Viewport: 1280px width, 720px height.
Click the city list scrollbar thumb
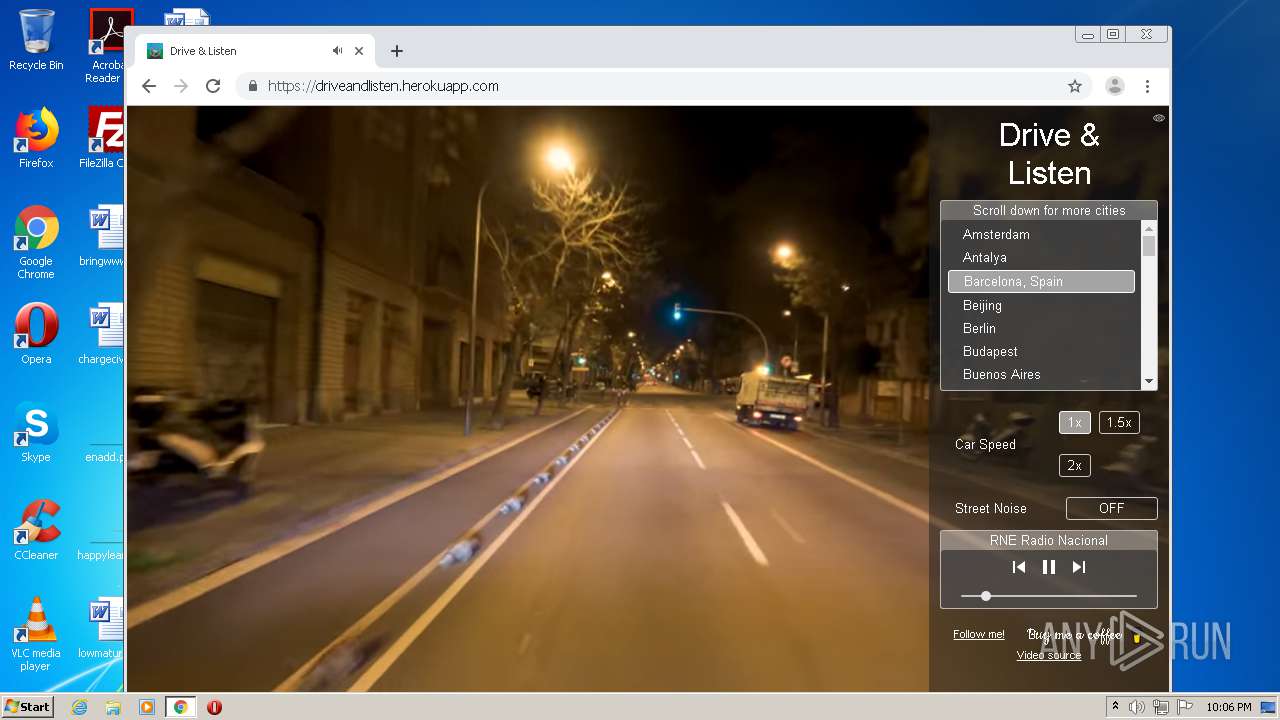1149,246
